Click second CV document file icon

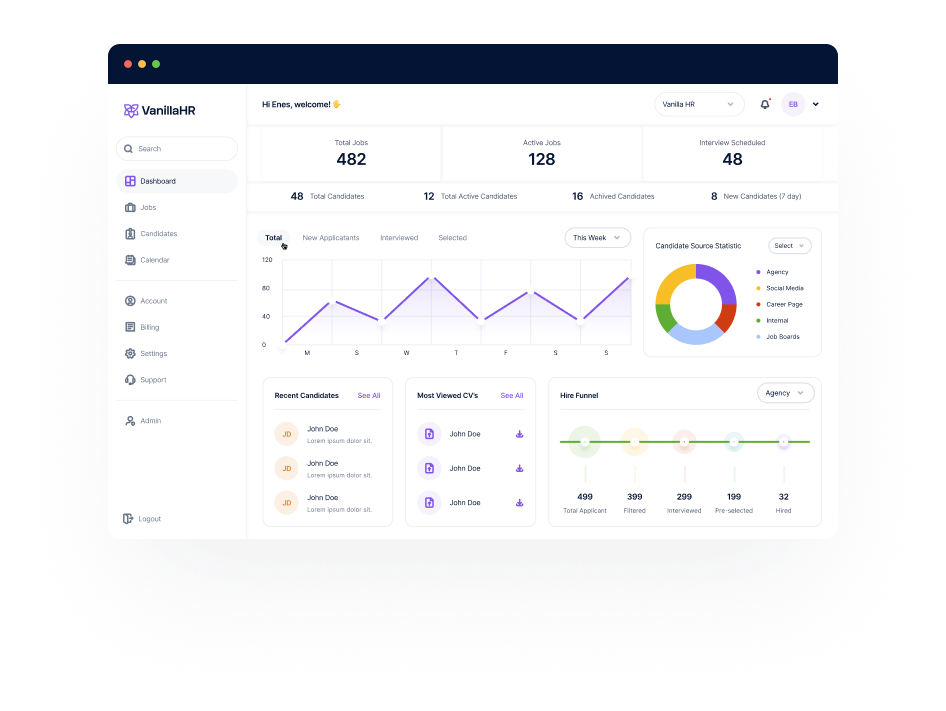(x=429, y=468)
